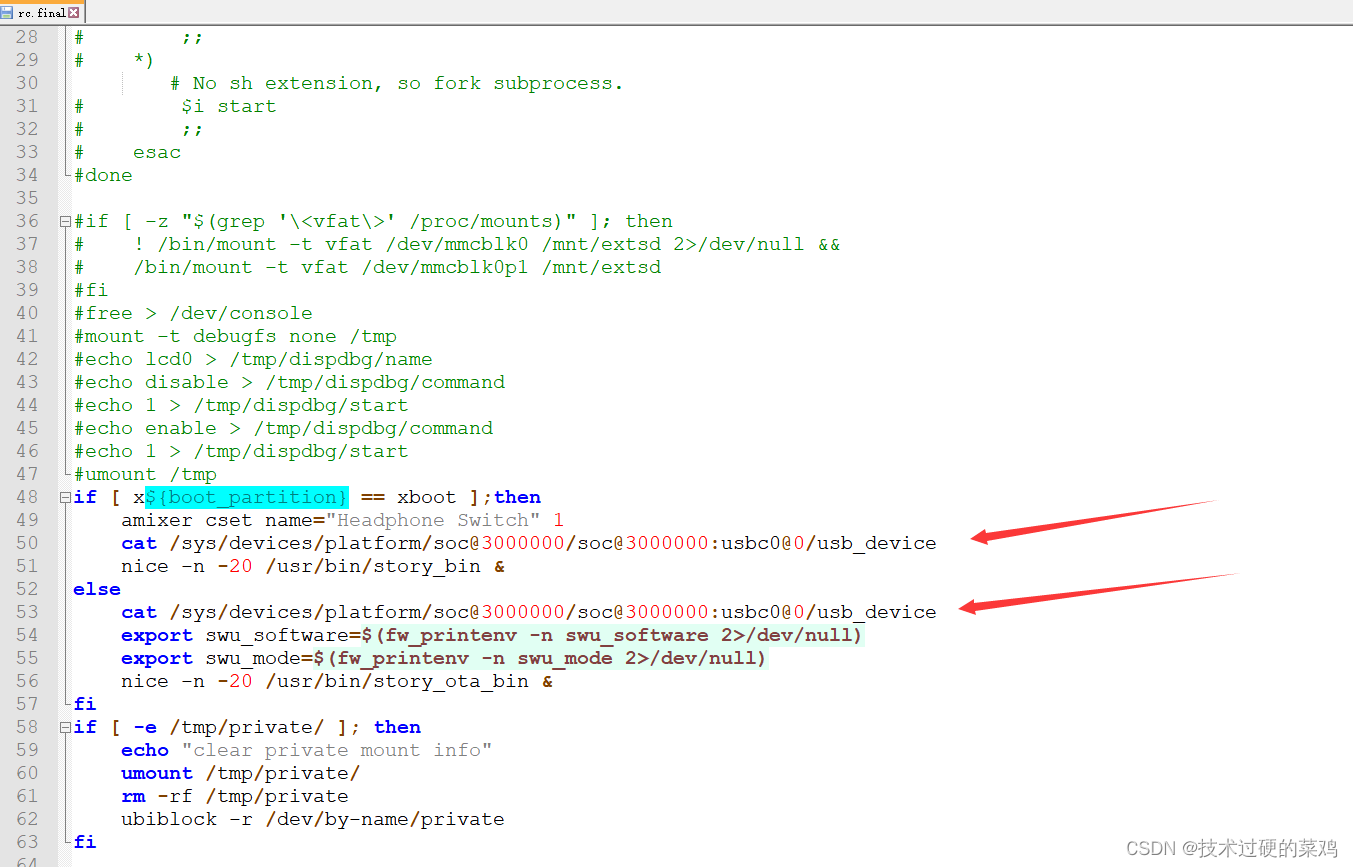Switch to the rc.final tab
The width and height of the screenshot is (1353, 867).
(x=41, y=12)
